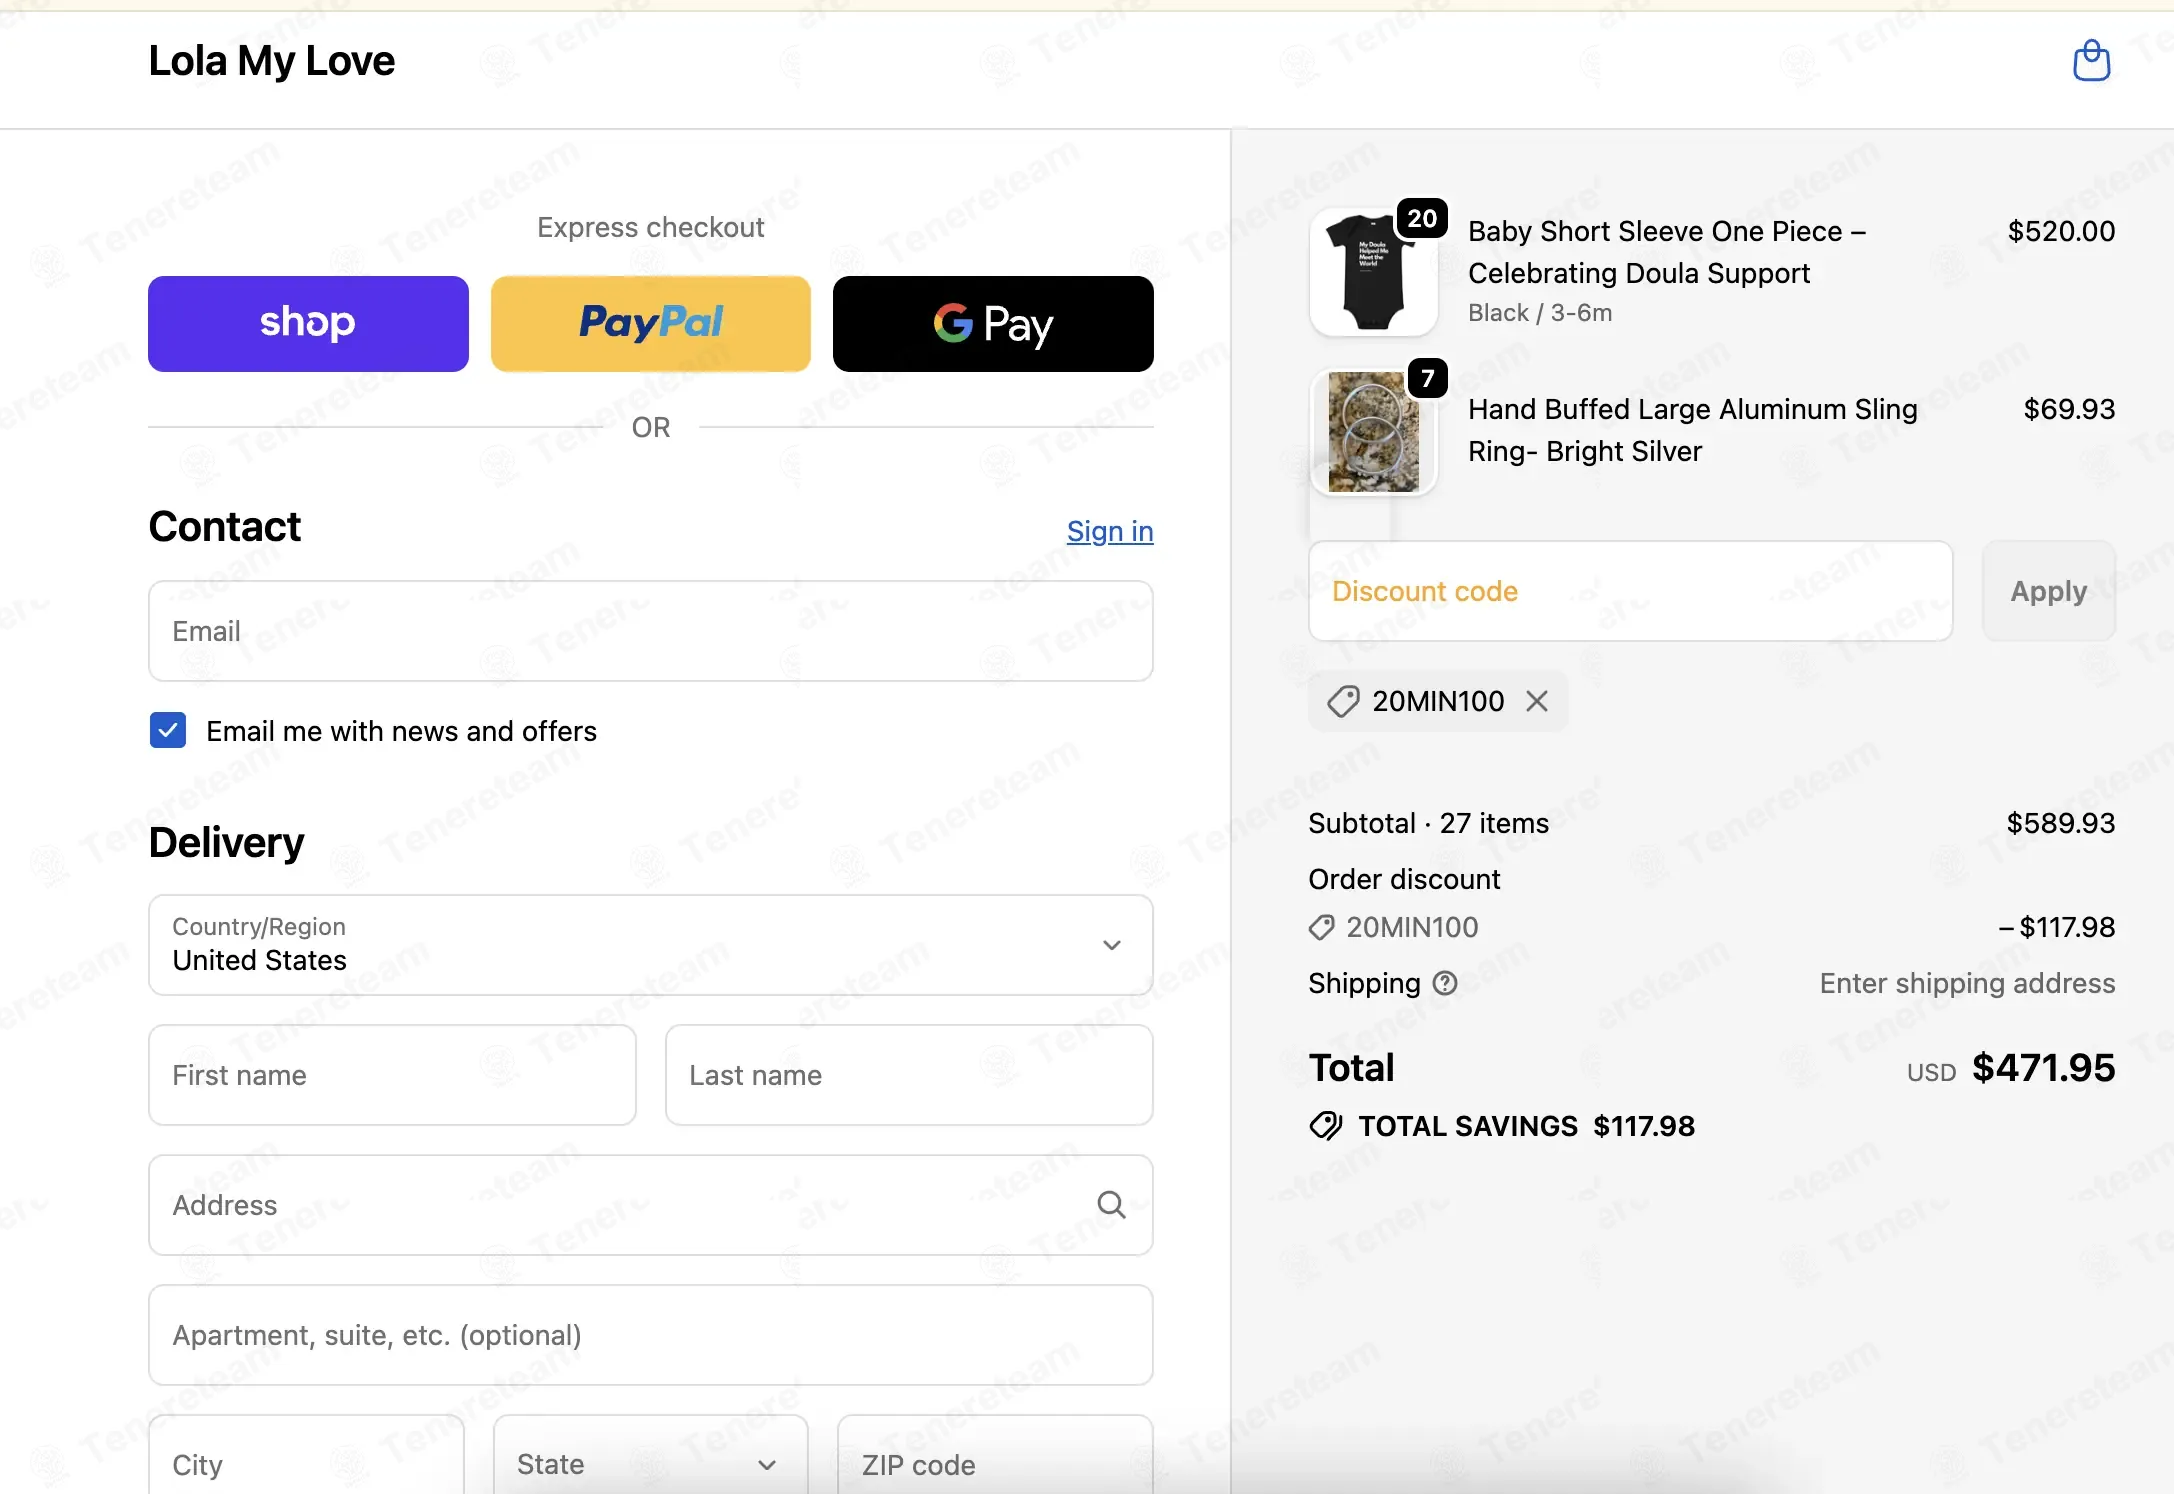Click the First name field
Screen dimensions: 2174x1494
point(392,1075)
